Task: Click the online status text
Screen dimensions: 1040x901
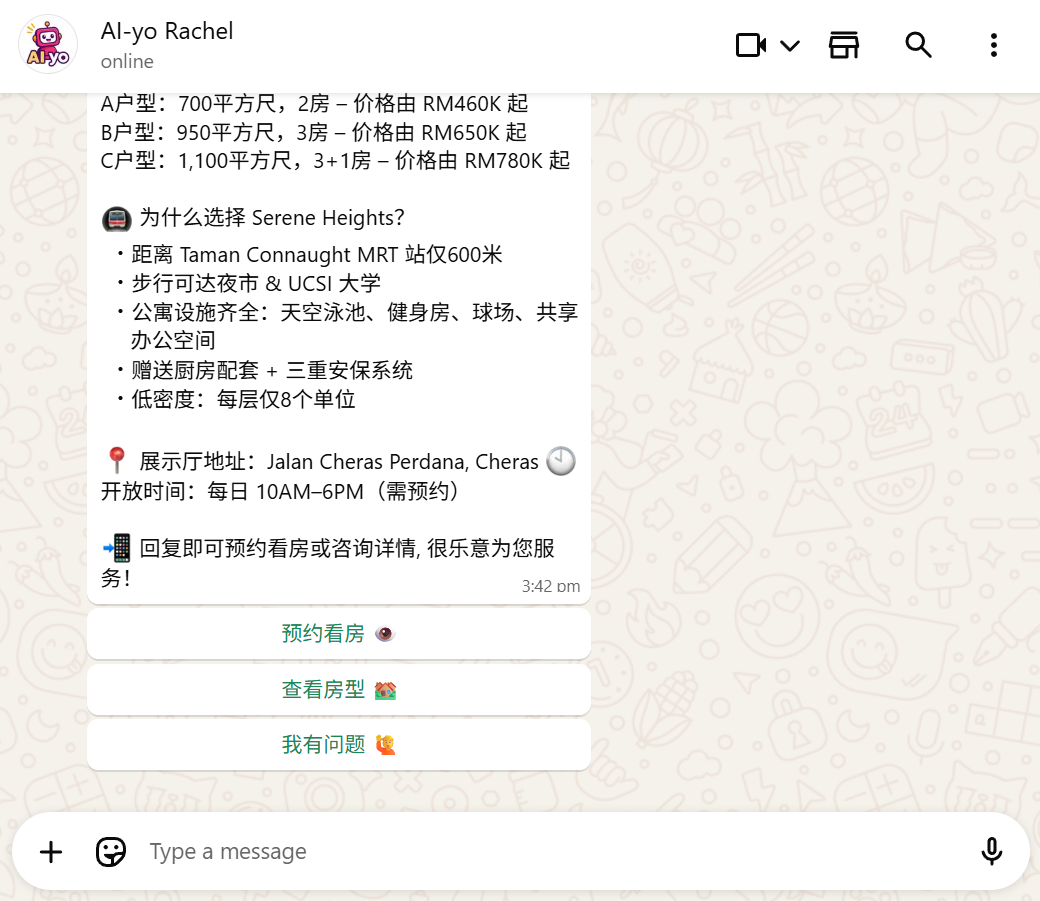Action: click(x=126, y=61)
